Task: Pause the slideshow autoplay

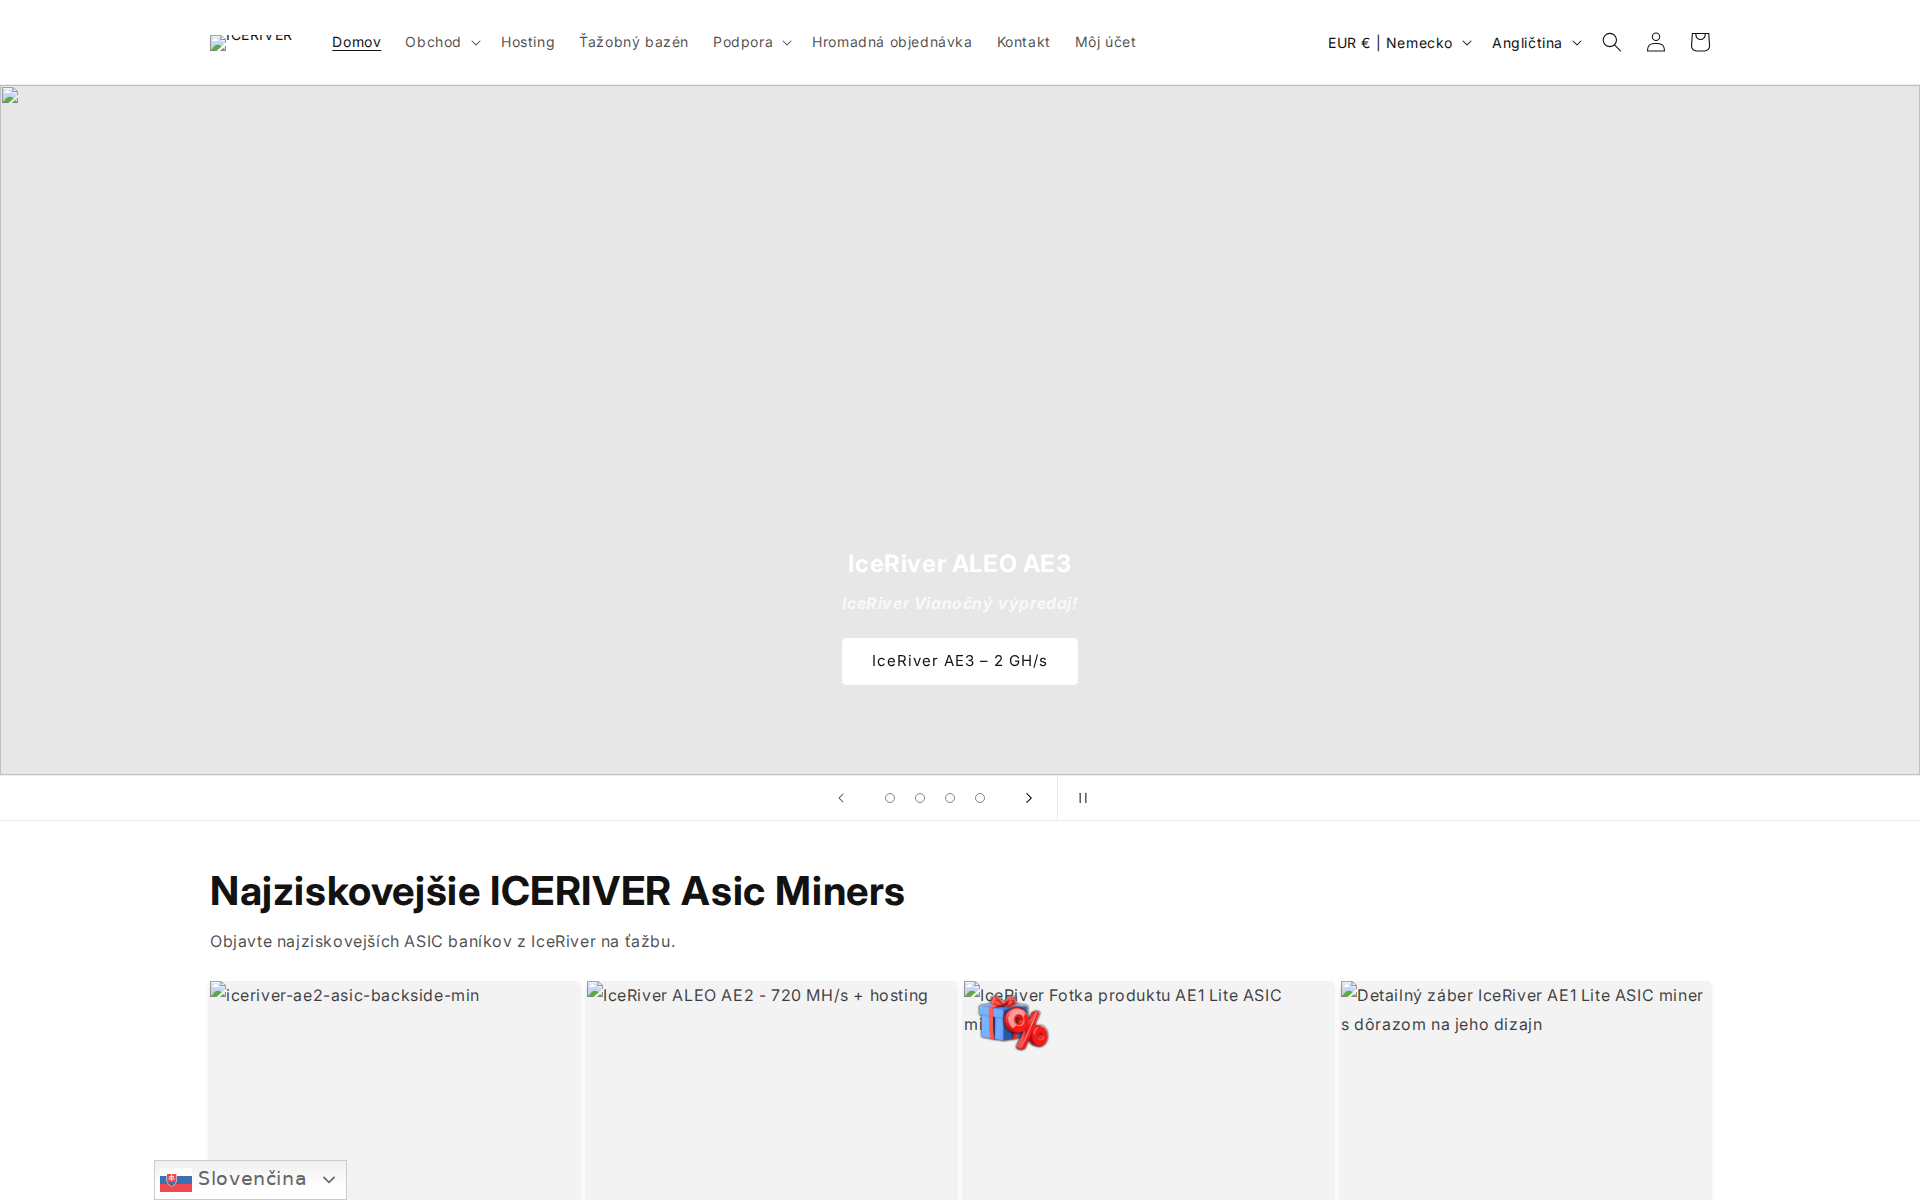Action: pyautogui.click(x=1082, y=797)
